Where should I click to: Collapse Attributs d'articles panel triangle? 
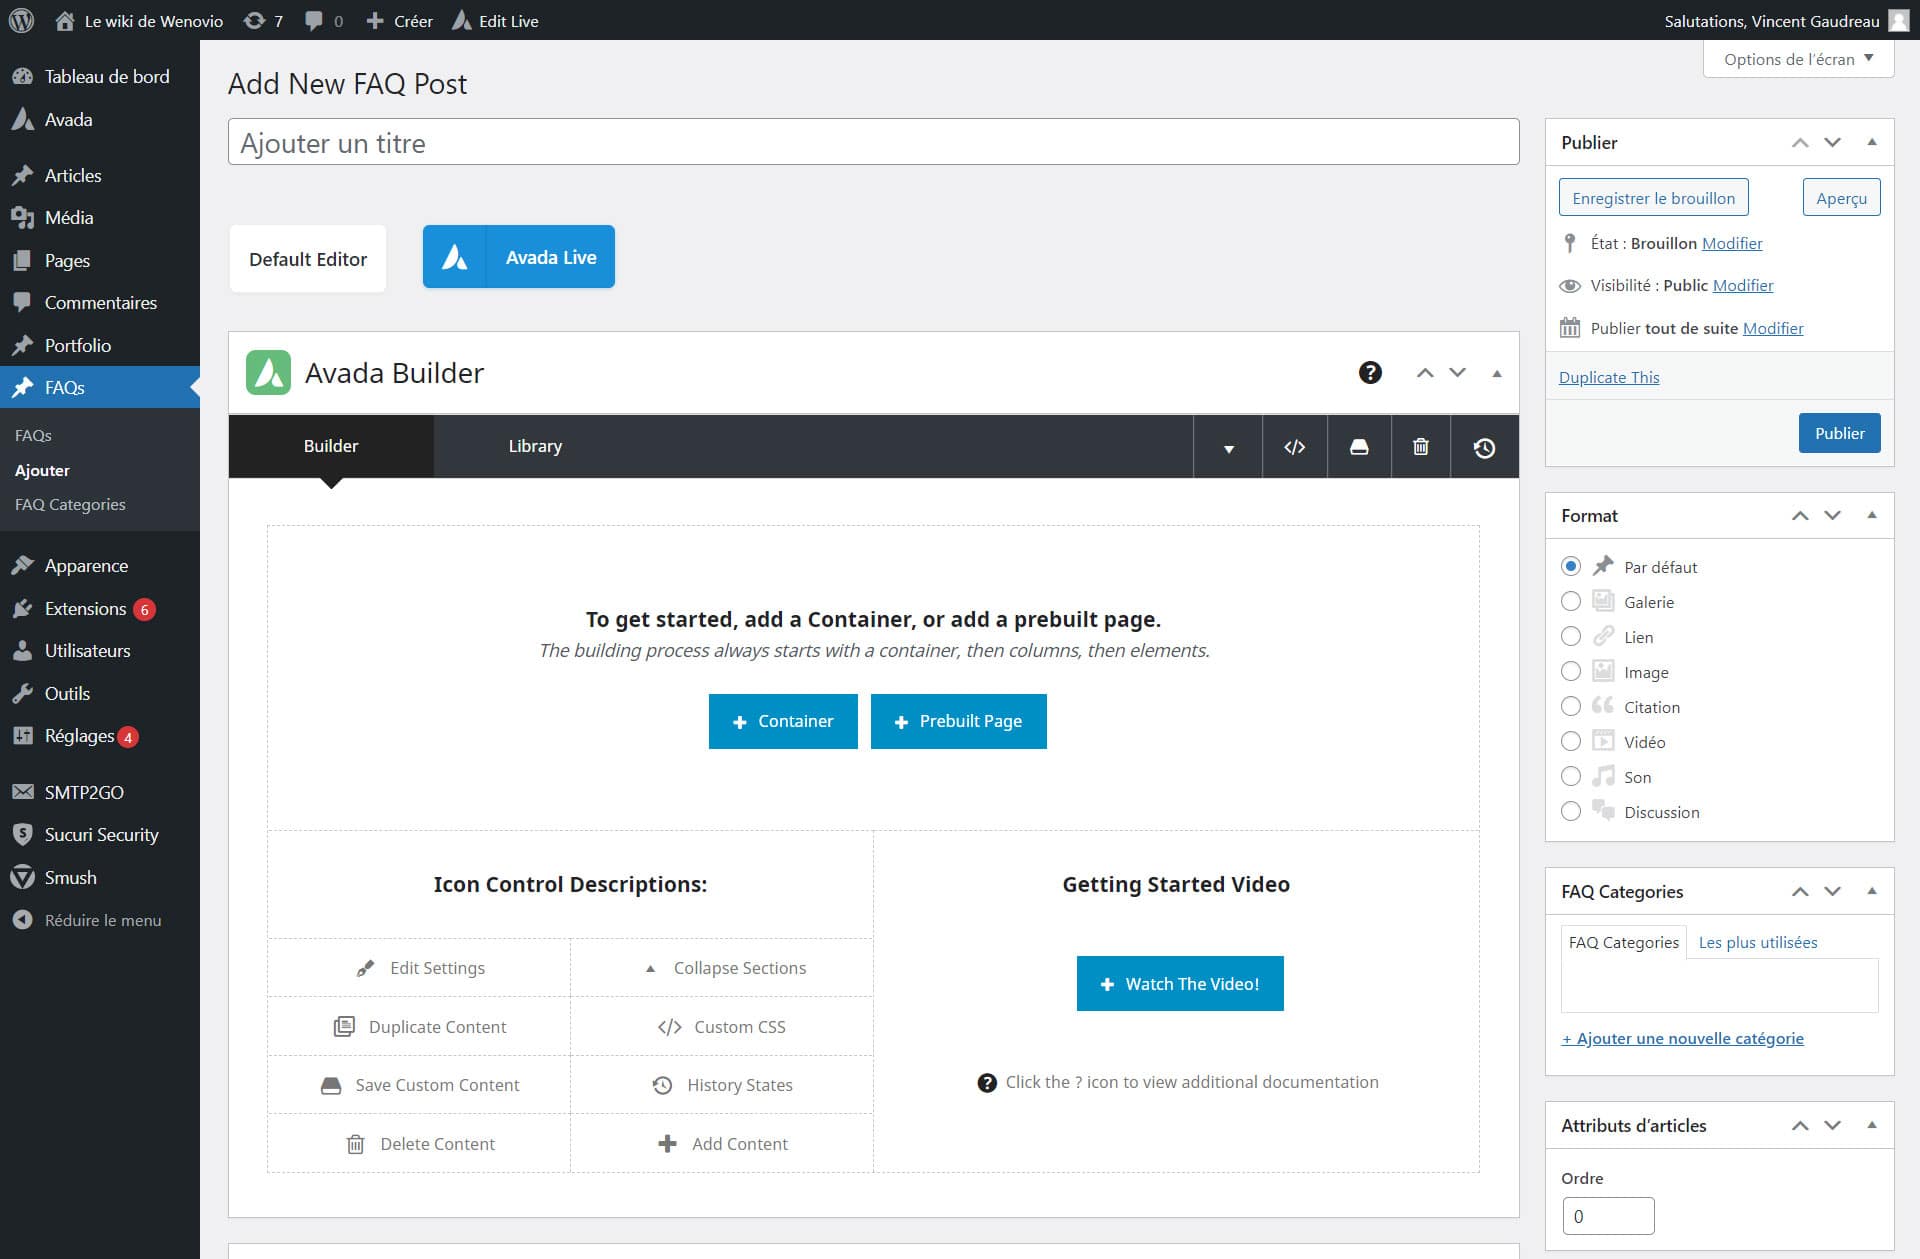tap(1872, 1125)
